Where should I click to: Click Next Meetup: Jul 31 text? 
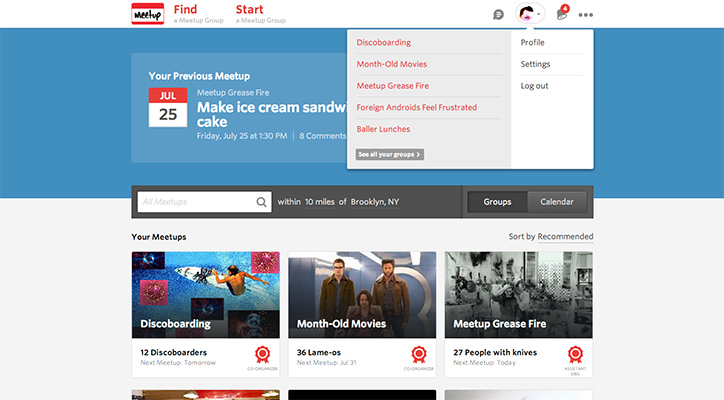point(326,363)
